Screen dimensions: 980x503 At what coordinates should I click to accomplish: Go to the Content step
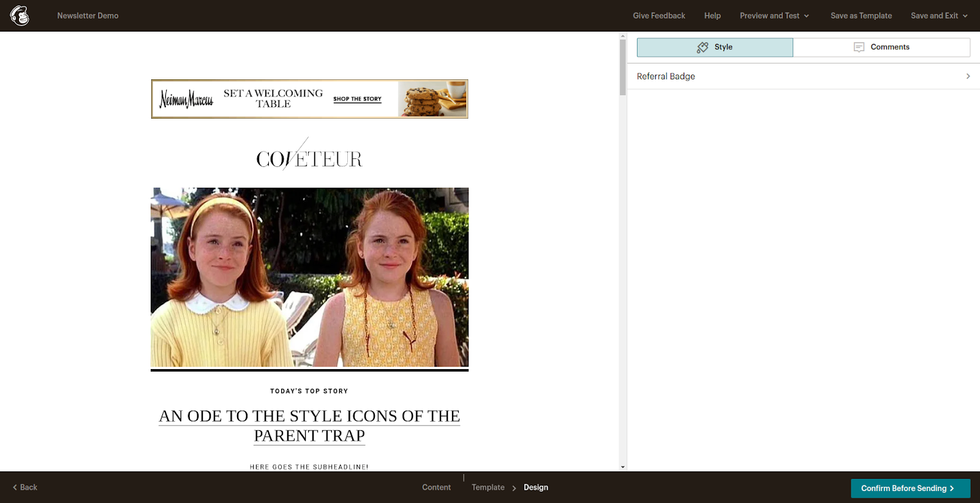point(436,487)
